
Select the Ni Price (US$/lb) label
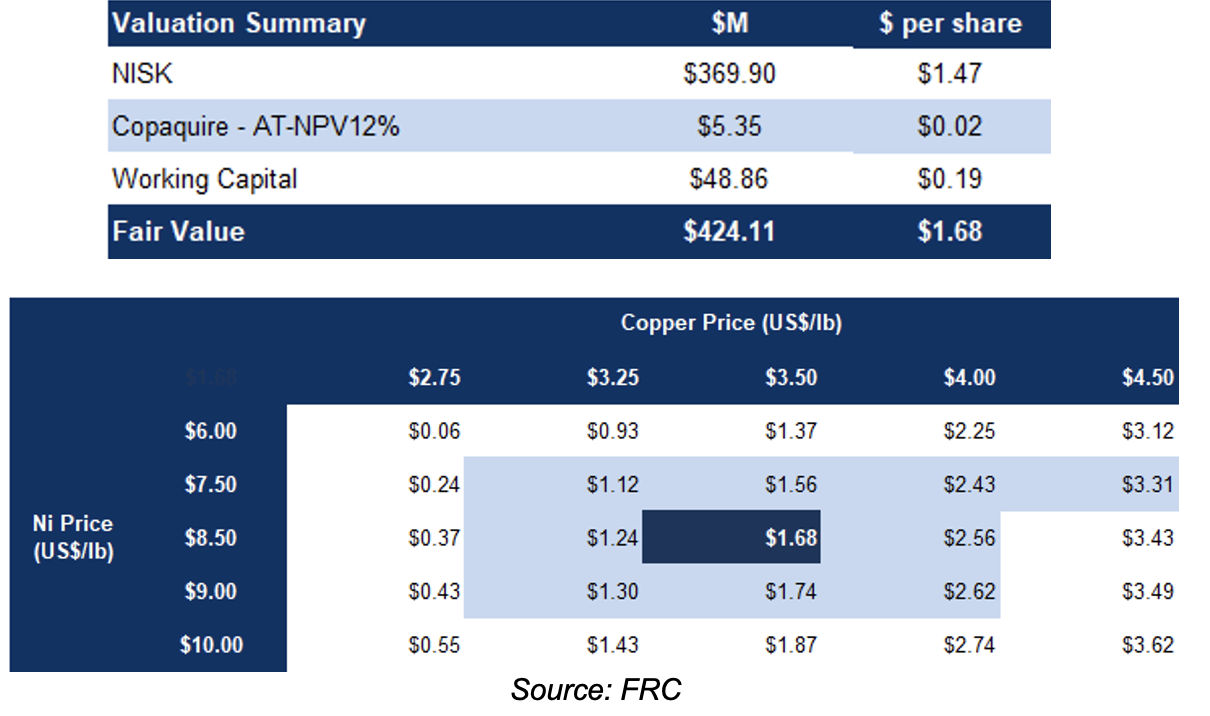[x=72, y=537]
